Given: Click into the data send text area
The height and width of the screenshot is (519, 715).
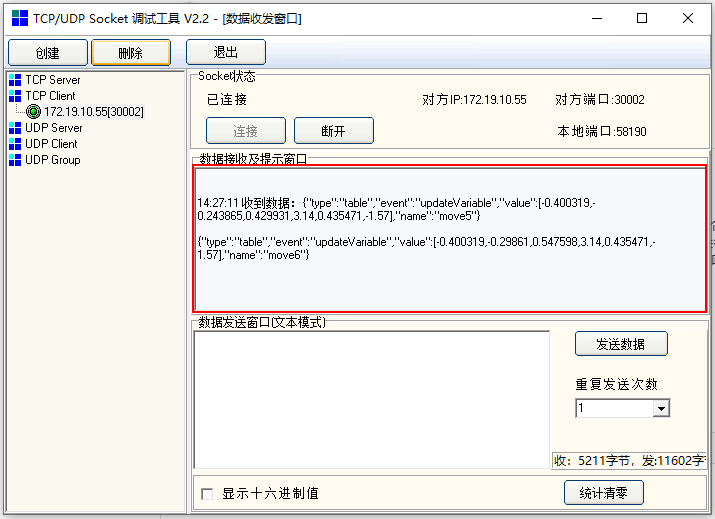Looking at the screenshot, I should 372,400.
